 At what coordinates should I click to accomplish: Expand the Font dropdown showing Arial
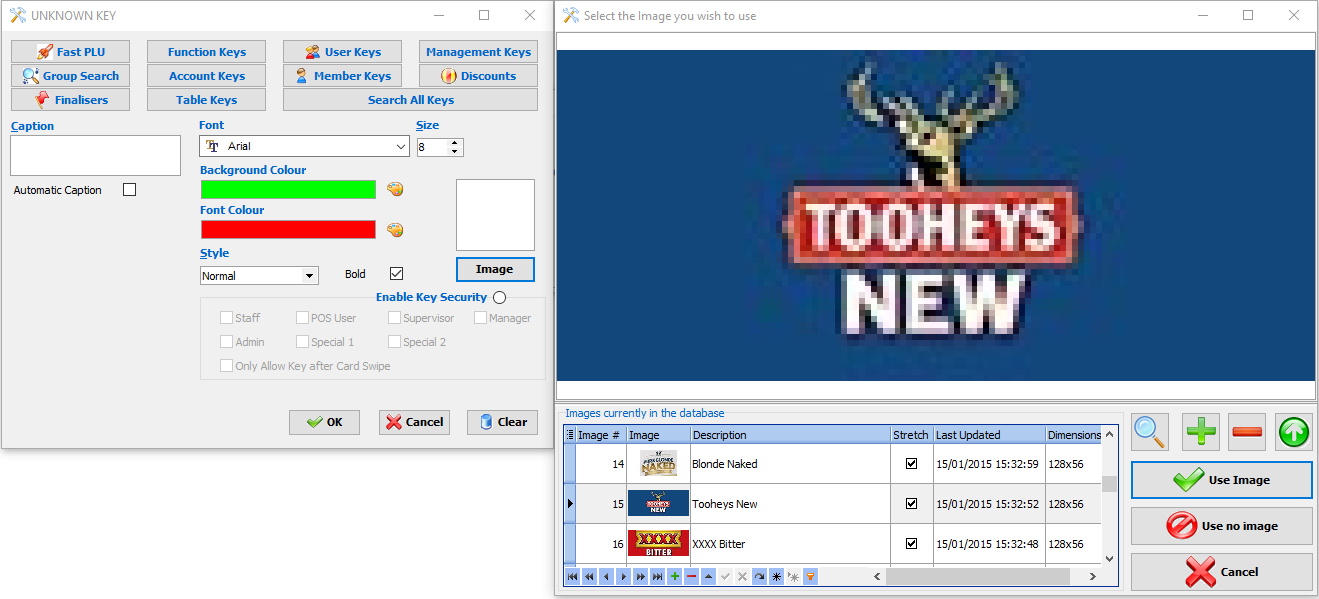[401, 147]
